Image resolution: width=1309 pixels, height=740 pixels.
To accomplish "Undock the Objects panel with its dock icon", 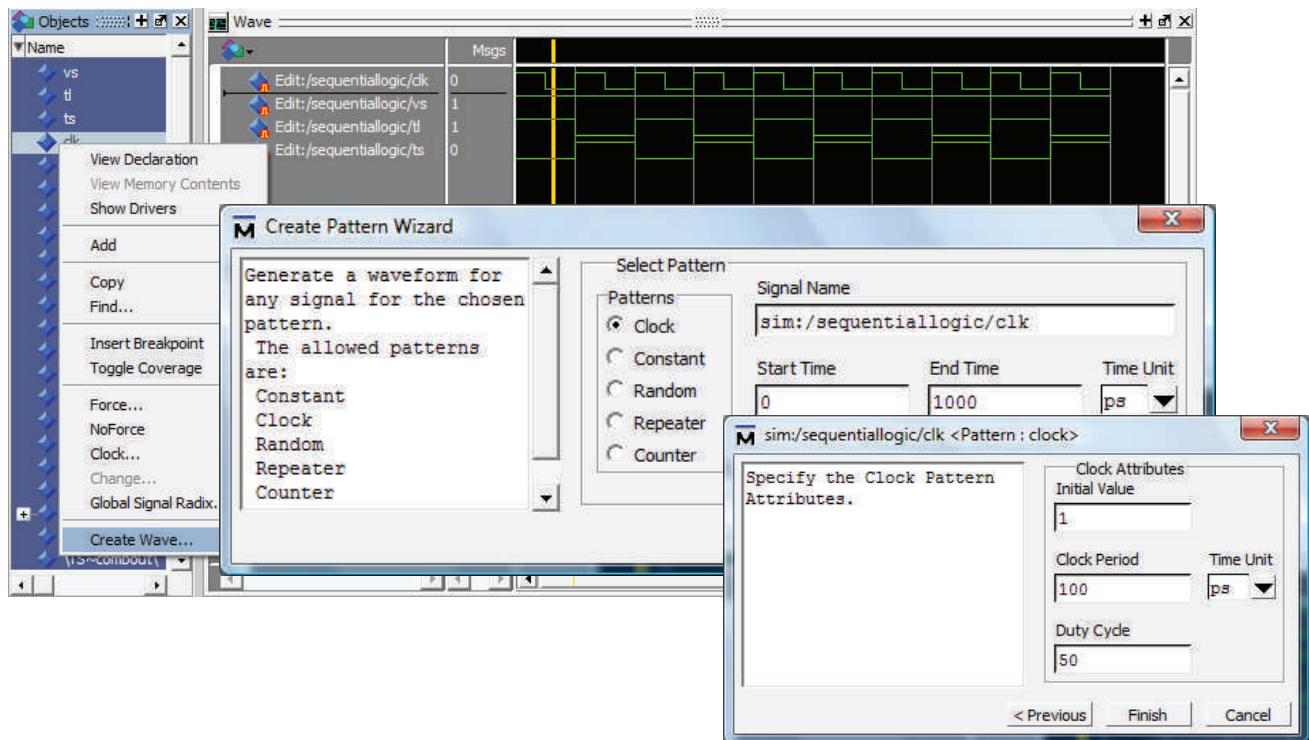I will 160,20.
